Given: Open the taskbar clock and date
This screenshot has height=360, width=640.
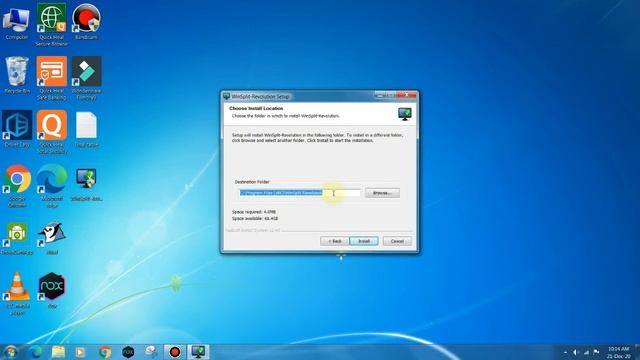Looking at the screenshot, I should point(618,352).
